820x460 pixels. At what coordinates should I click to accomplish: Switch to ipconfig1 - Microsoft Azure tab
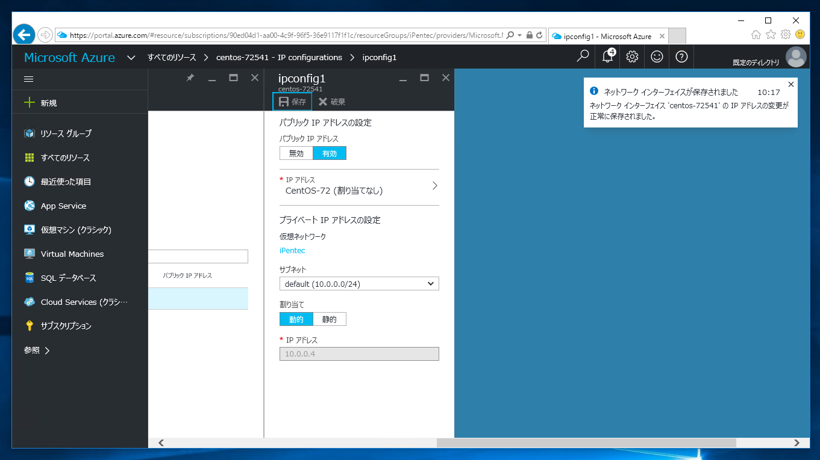(x=607, y=36)
